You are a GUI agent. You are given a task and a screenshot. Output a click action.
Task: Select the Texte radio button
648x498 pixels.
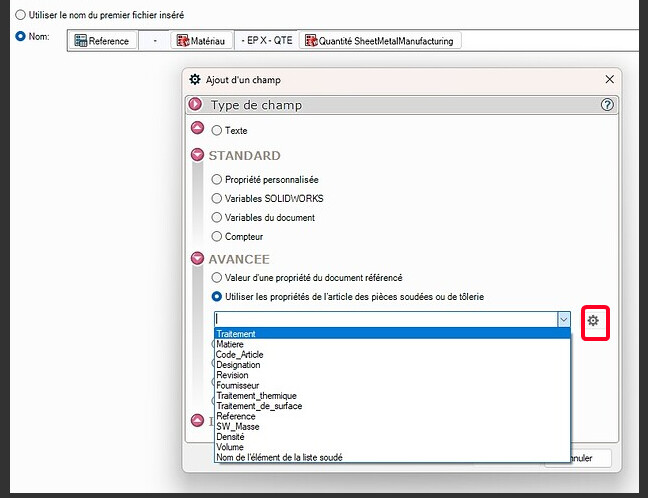(x=217, y=130)
